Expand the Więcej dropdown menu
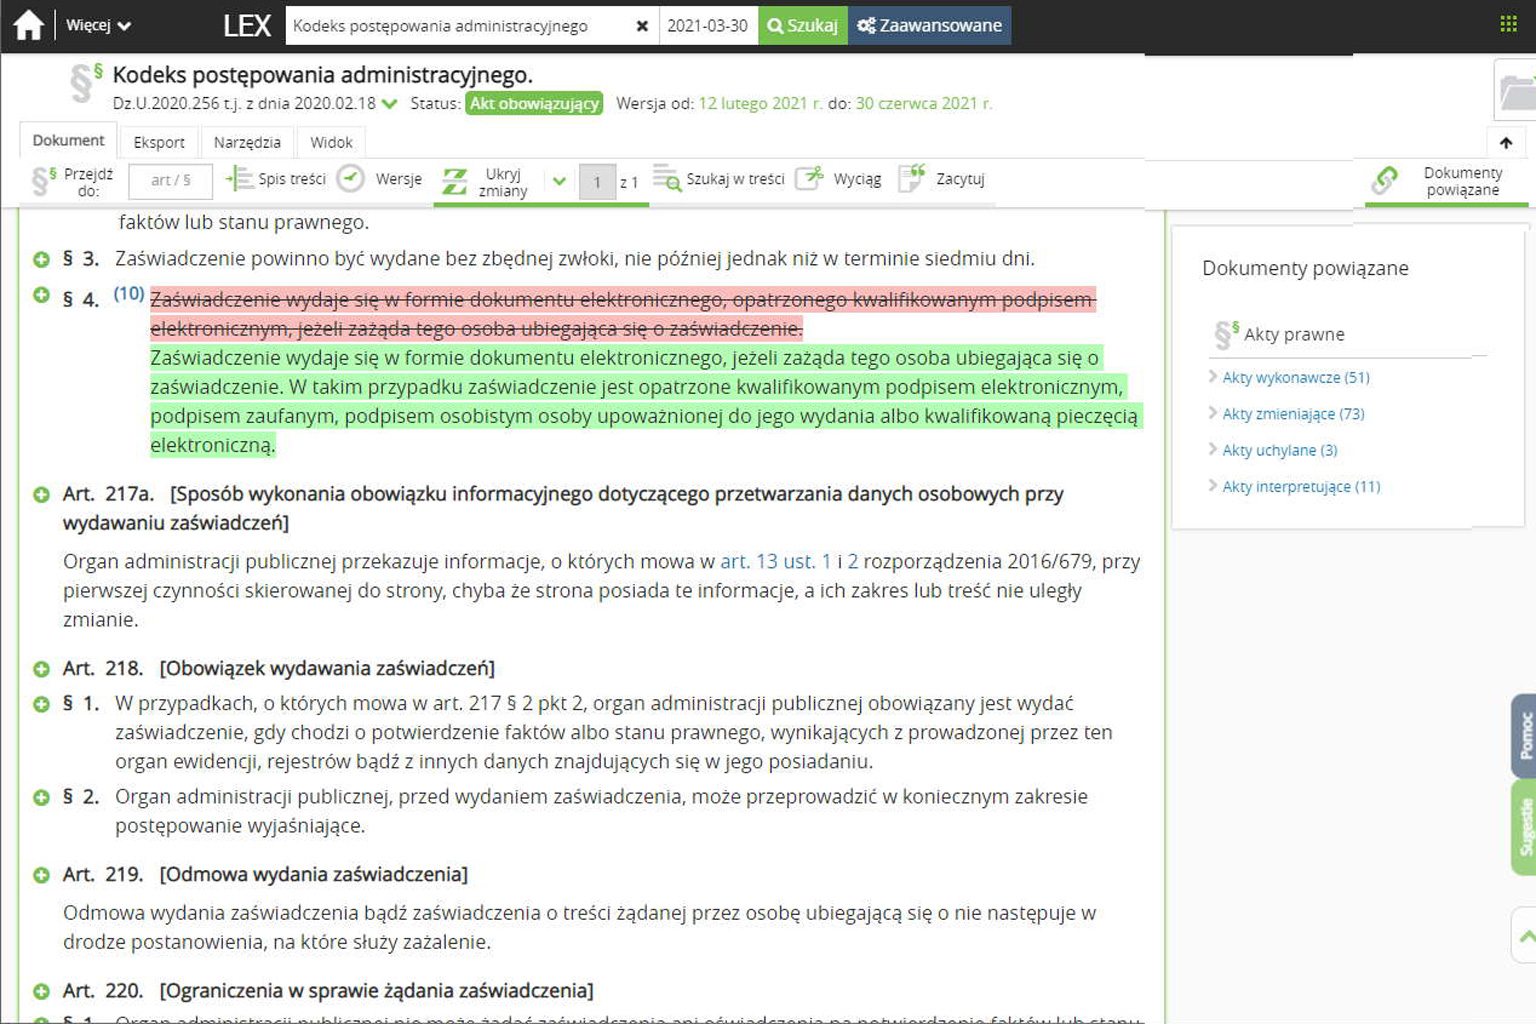This screenshot has height=1024, width=1536. pos(98,25)
